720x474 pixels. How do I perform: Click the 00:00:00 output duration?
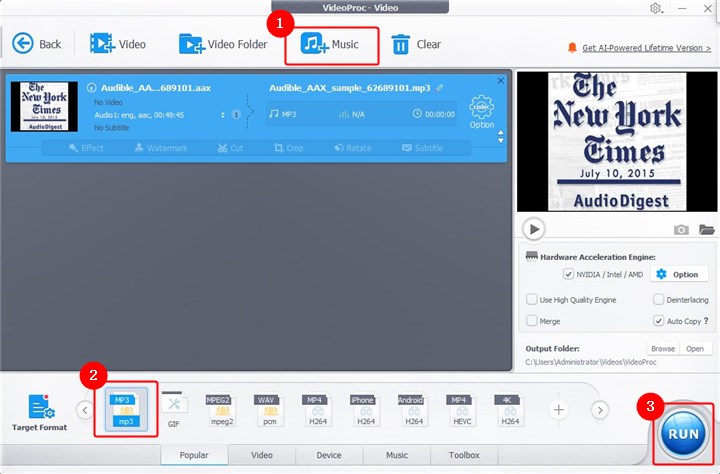coord(434,114)
